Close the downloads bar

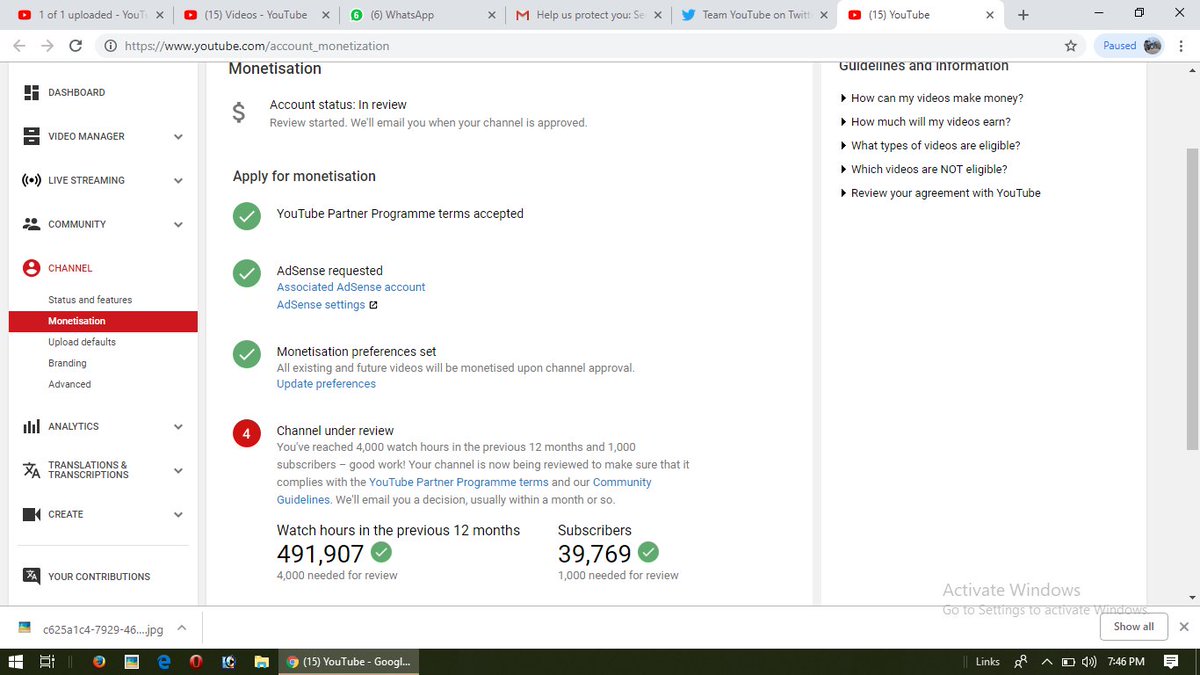(x=1184, y=627)
